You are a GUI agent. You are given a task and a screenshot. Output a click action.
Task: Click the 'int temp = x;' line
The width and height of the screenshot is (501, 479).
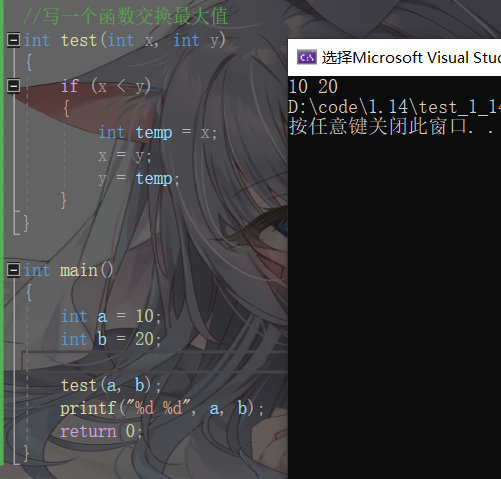tap(158, 132)
